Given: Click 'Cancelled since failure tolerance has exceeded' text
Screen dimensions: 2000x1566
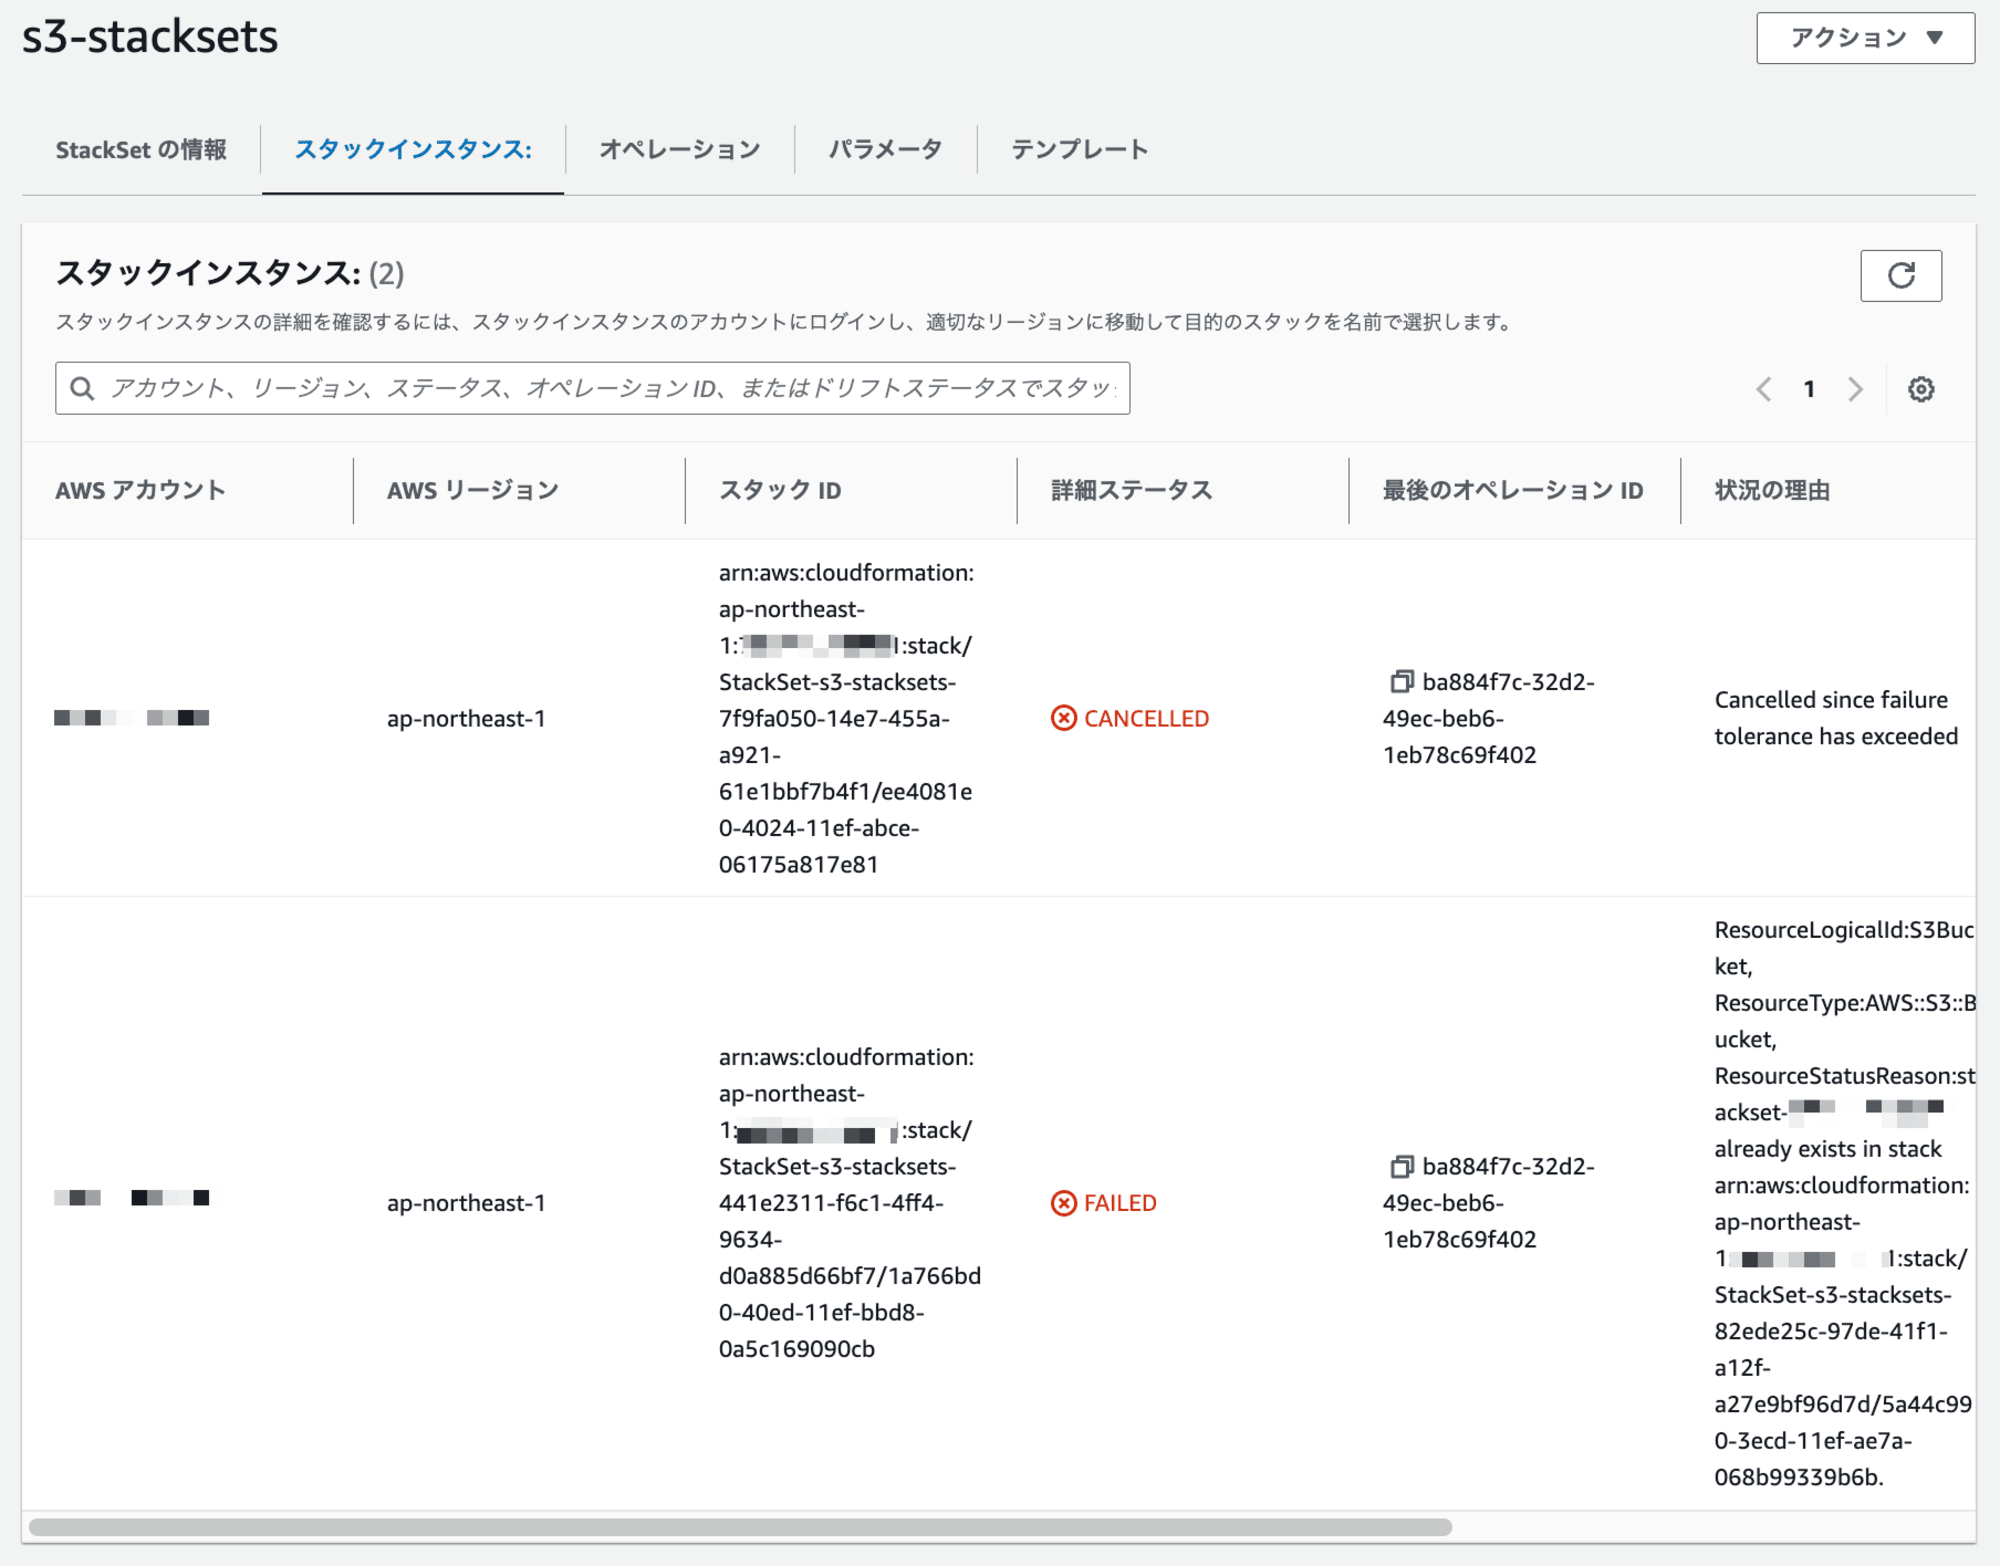Looking at the screenshot, I should [1836, 718].
